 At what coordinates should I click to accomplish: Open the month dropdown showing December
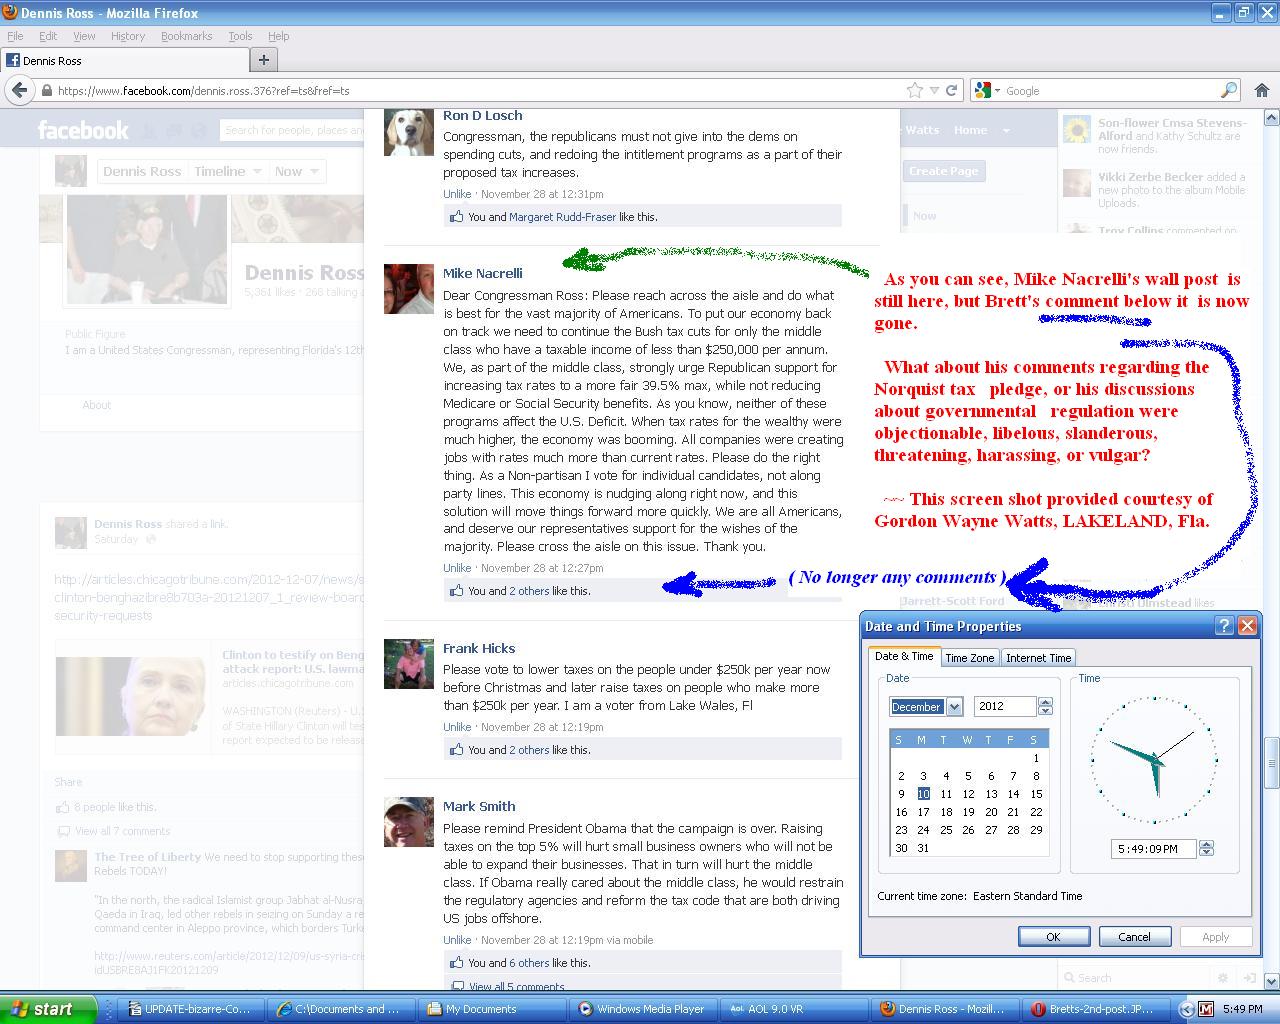click(x=954, y=706)
